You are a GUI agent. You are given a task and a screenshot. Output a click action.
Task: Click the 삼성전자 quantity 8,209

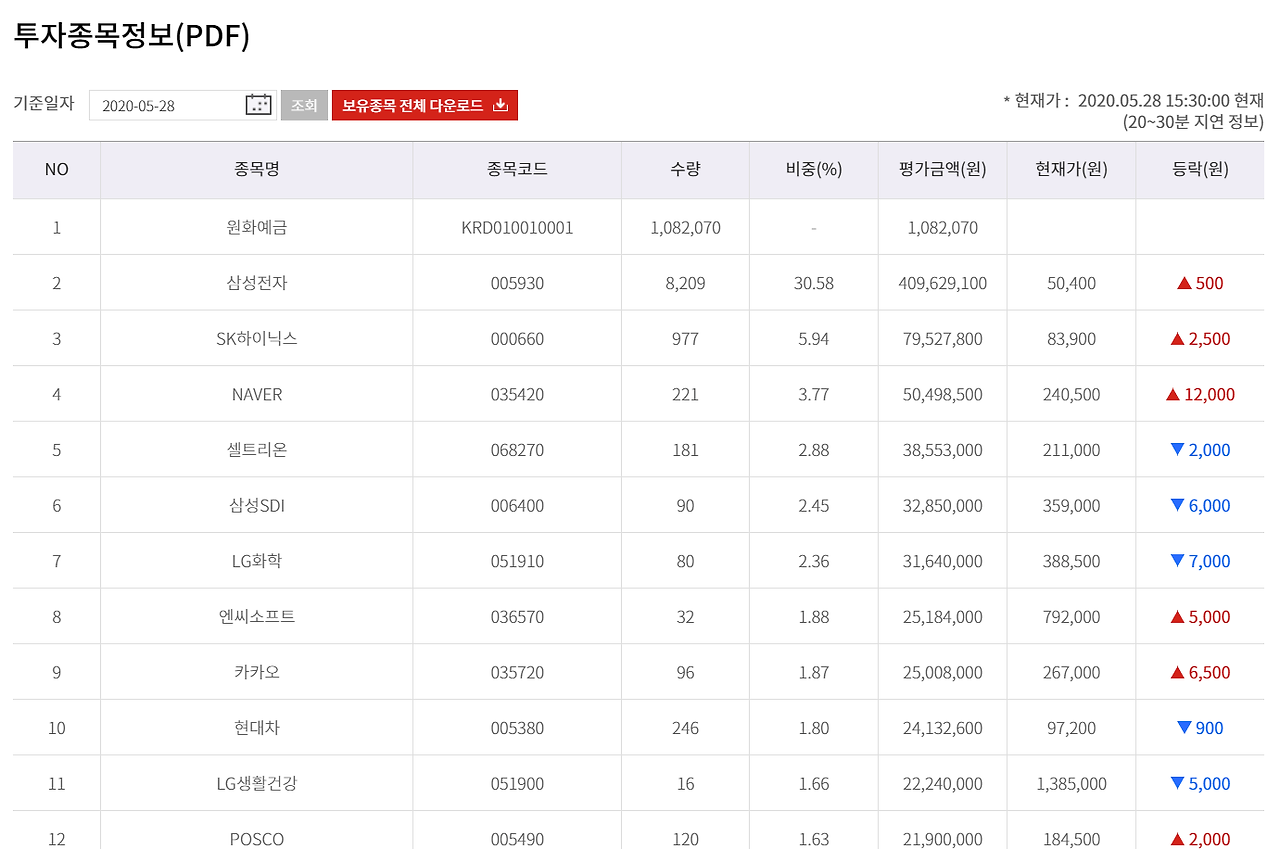click(x=685, y=284)
